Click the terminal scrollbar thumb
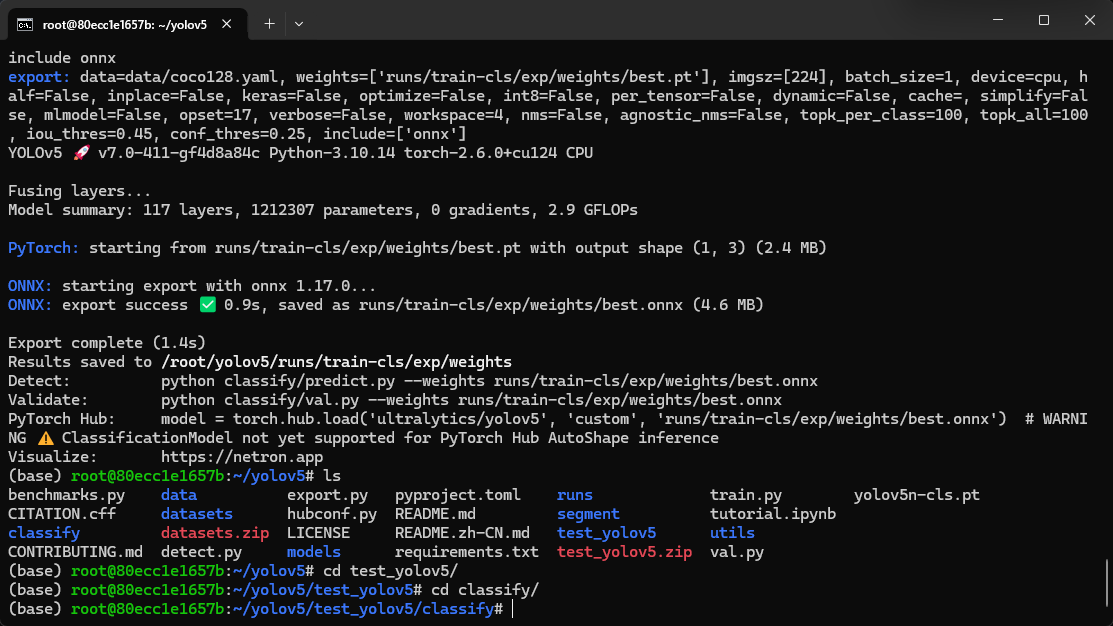 click(x=1107, y=583)
